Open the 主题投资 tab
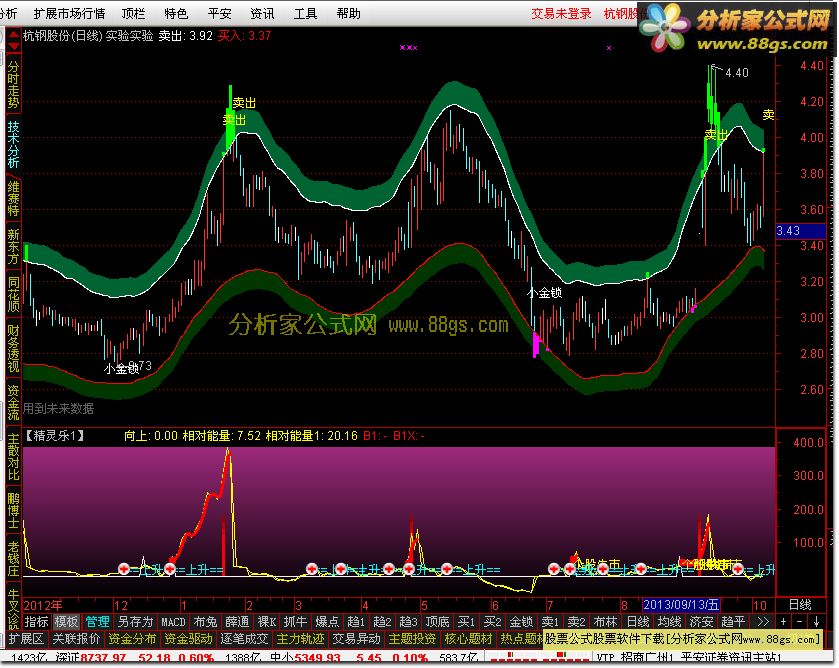Image resolution: width=839 pixels, height=668 pixels. tap(411, 639)
